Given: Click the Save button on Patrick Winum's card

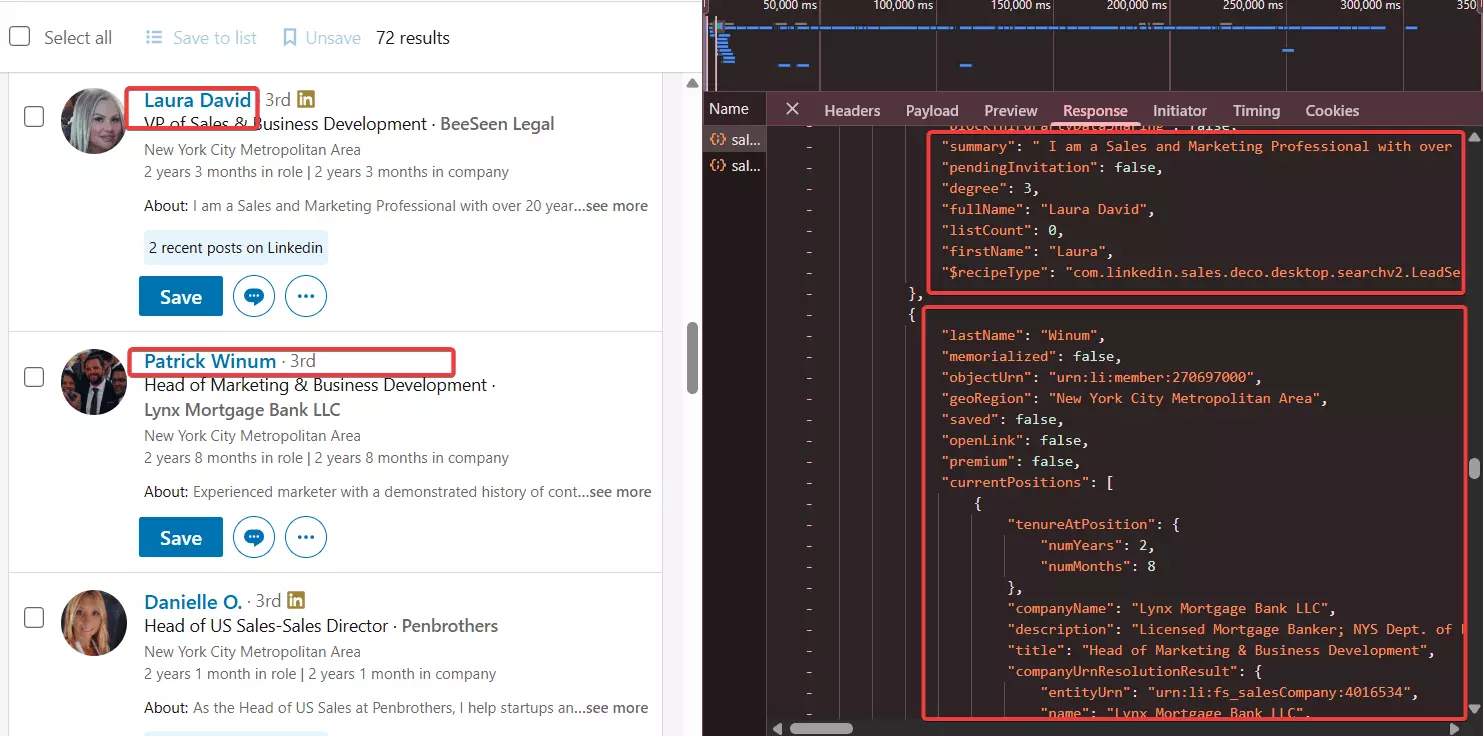Looking at the screenshot, I should tap(180, 537).
